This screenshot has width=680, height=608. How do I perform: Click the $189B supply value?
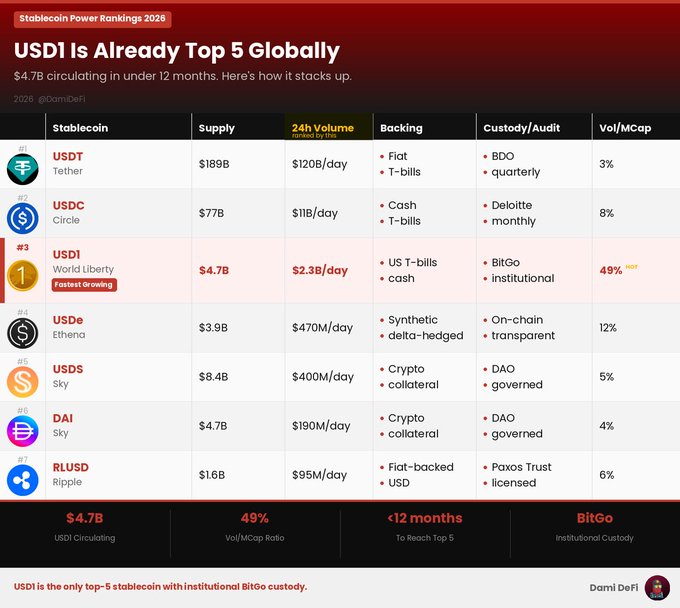tap(214, 164)
